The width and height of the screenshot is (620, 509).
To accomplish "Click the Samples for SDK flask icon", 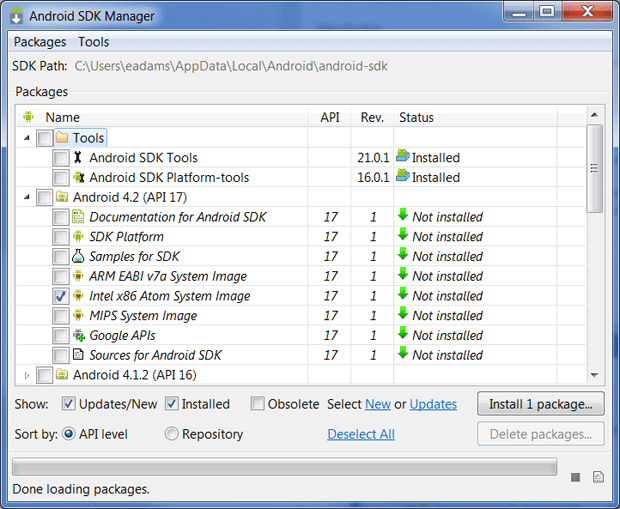I will click(x=78, y=256).
